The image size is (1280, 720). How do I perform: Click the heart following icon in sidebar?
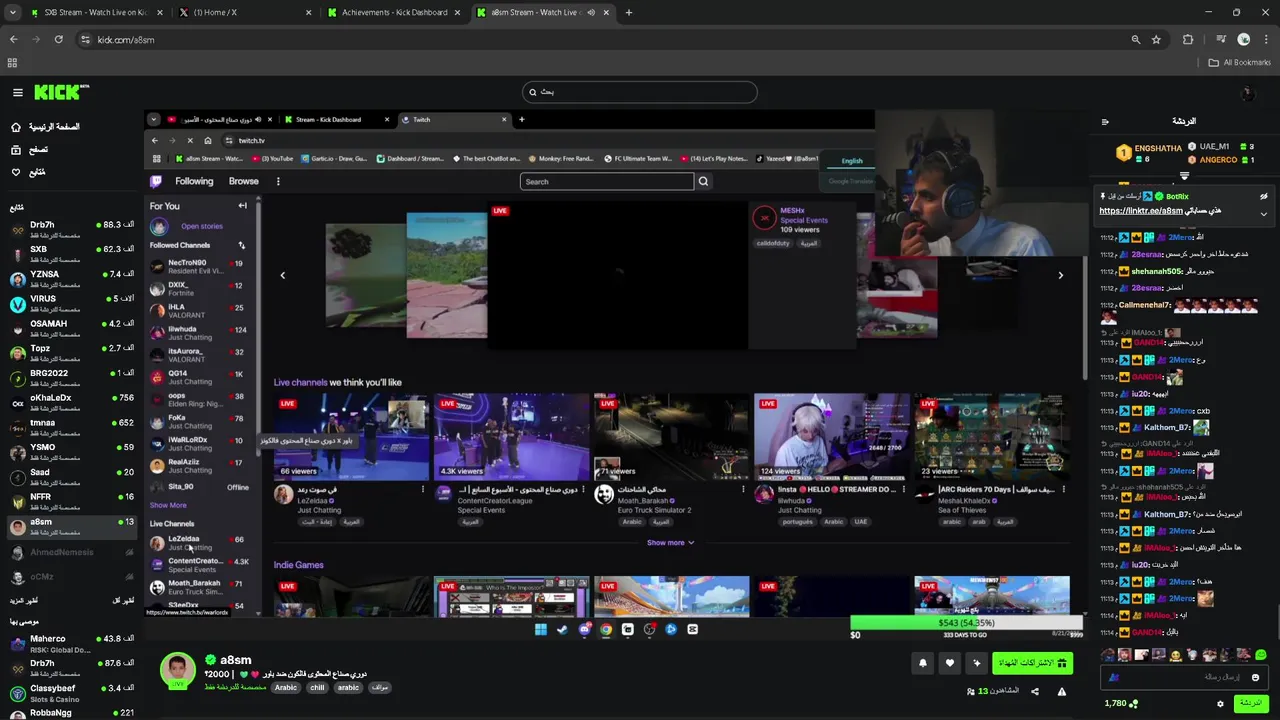click(16, 172)
